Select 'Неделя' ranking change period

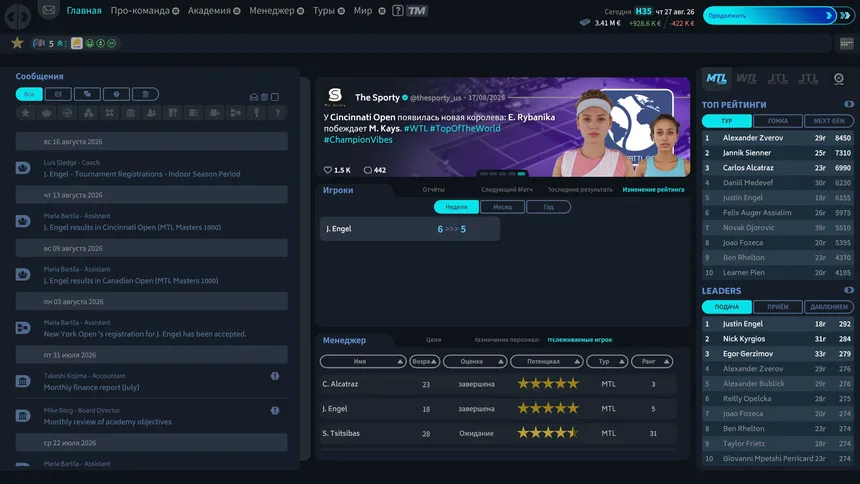pyautogui.click(x=456, y=207)
